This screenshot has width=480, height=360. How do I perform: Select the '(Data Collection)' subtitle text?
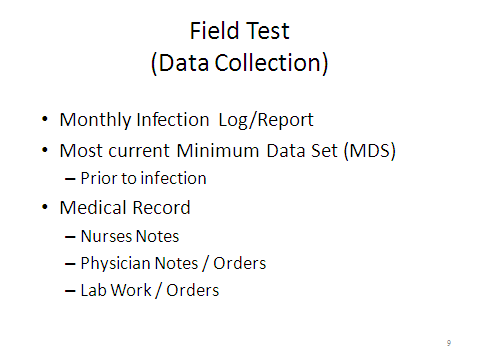point(240,63)
